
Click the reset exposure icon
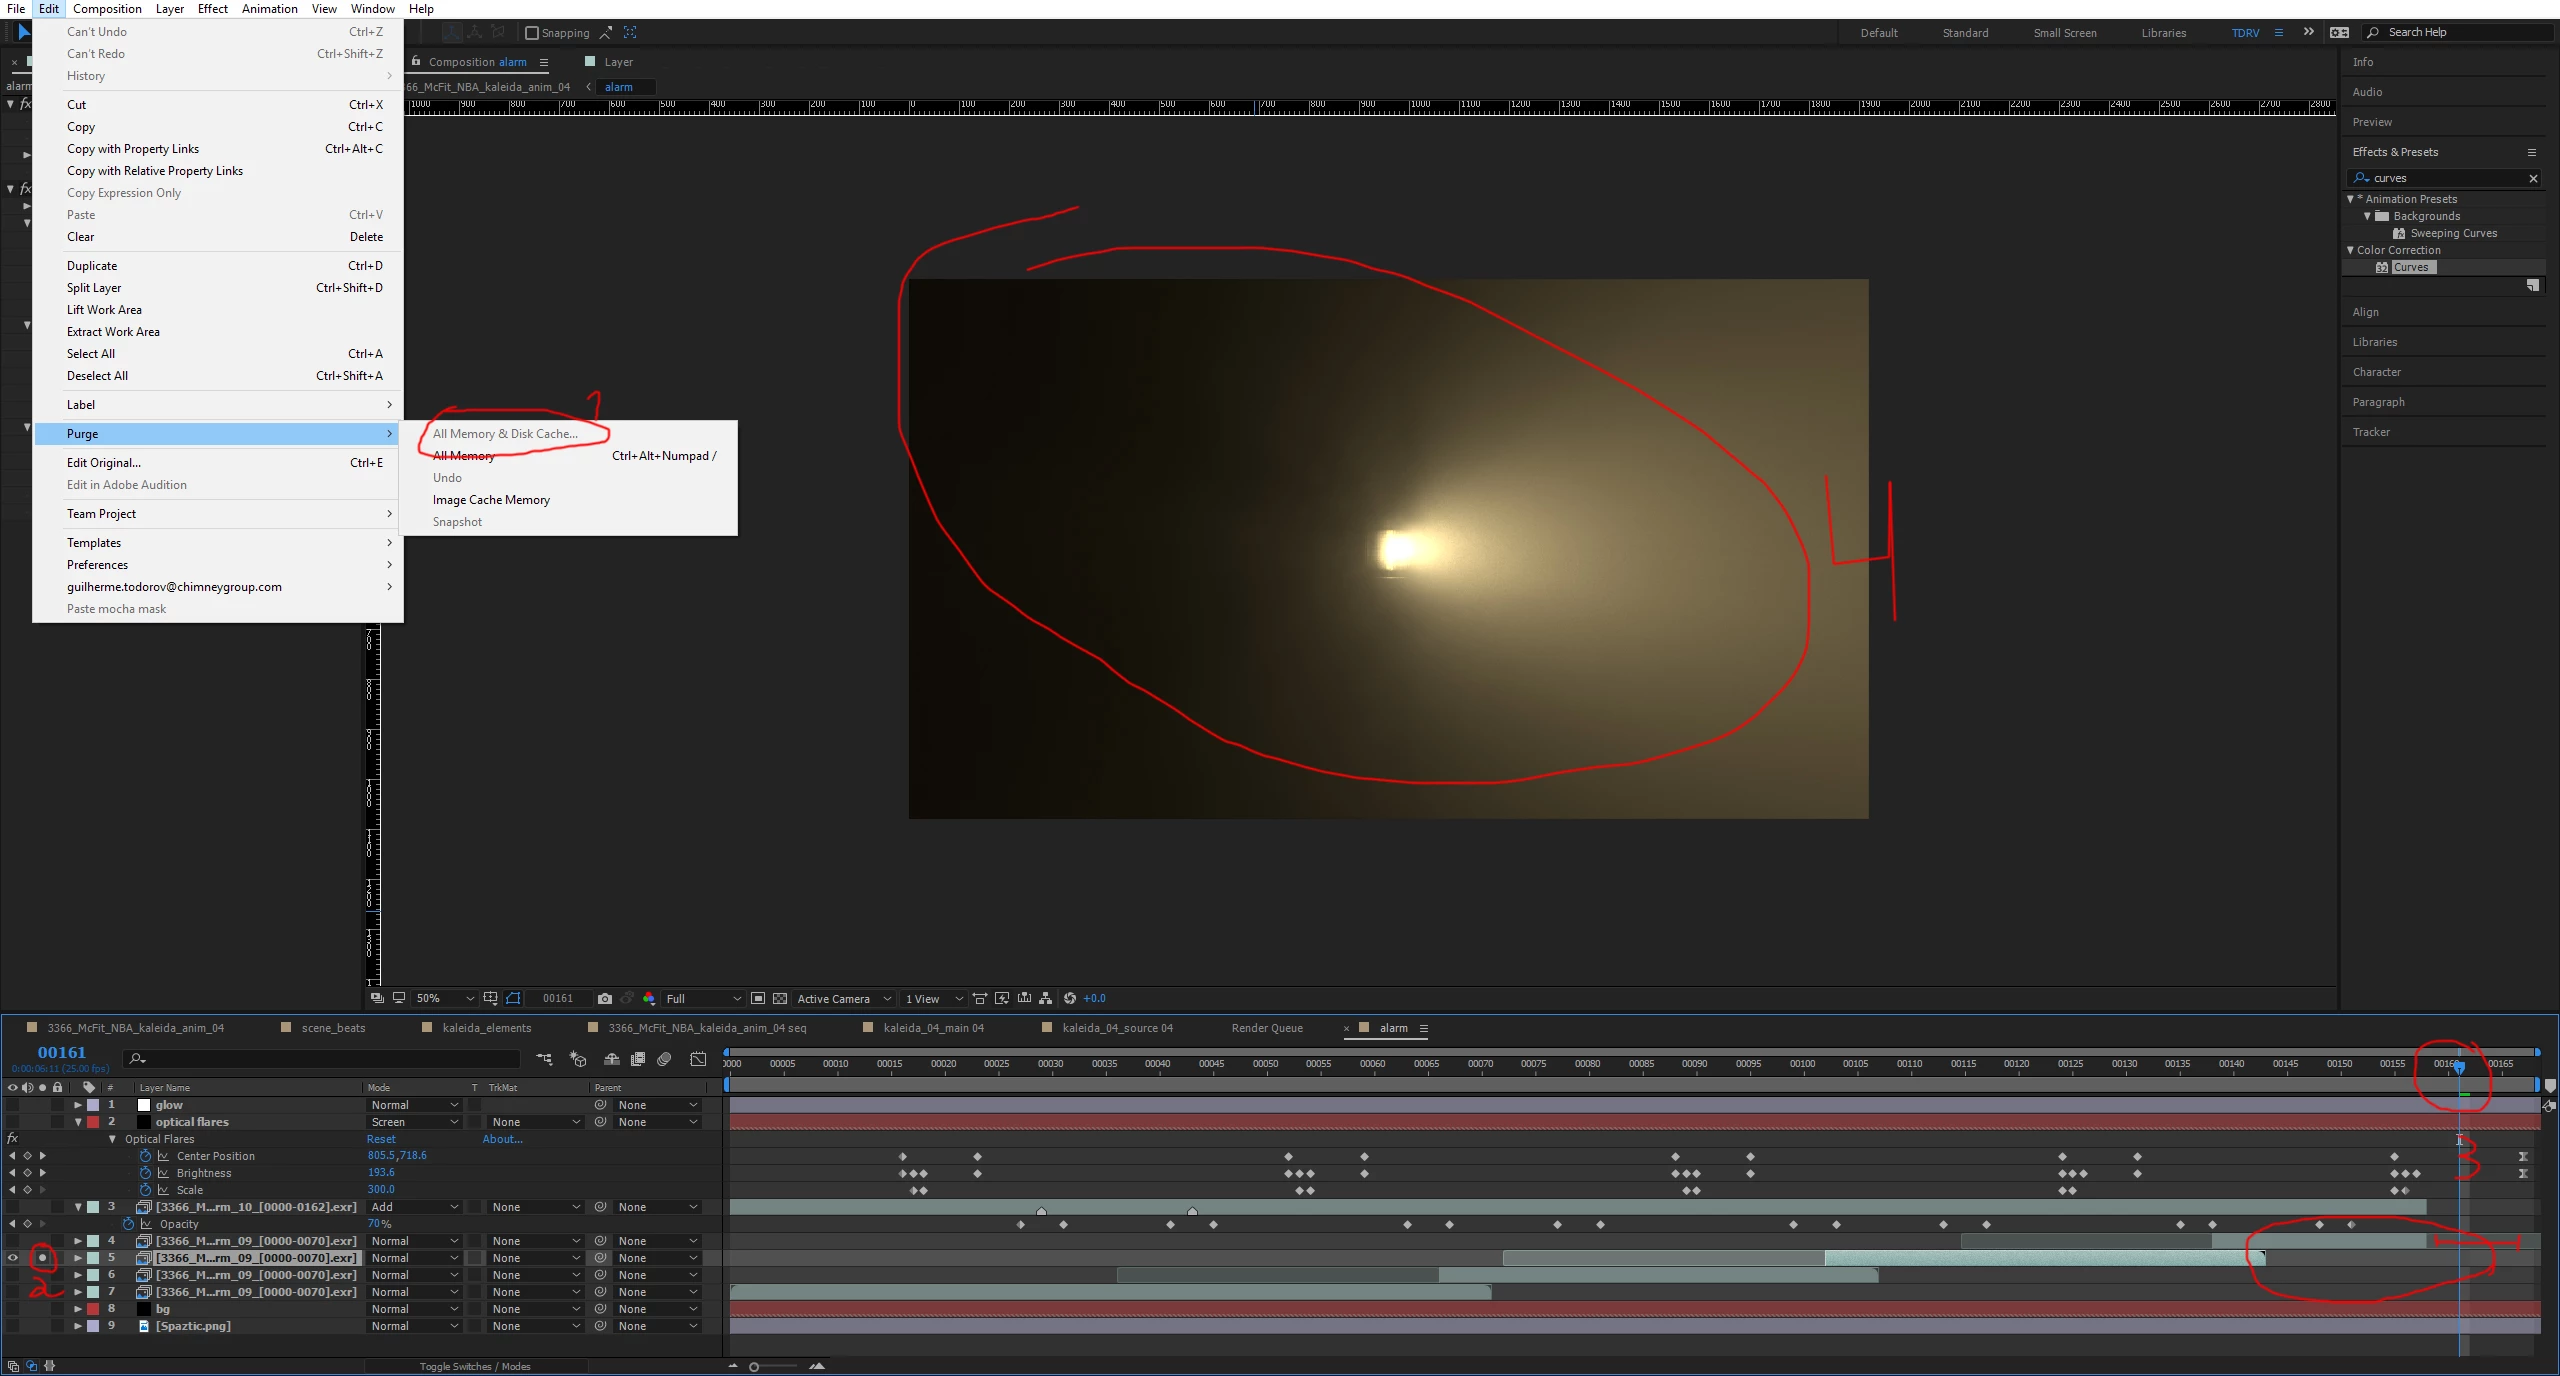1070,998
